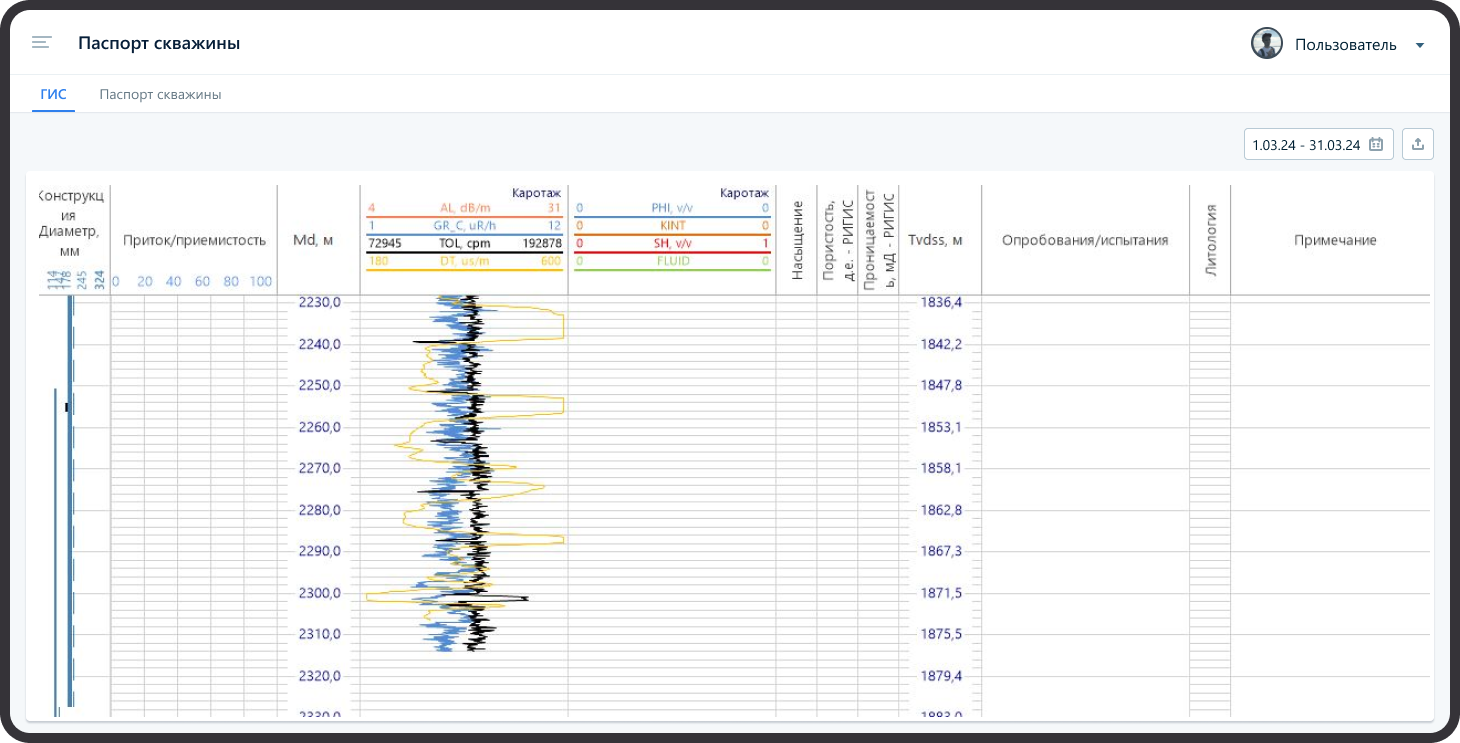Select the AL, dB/m curve legend
1460x743 pixels.
click(465, 208)
